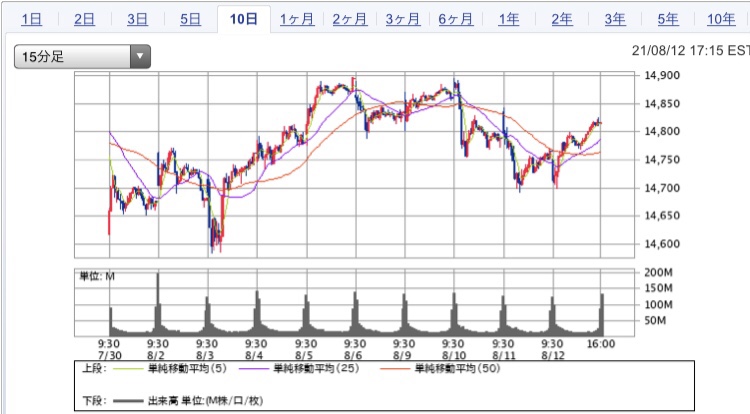
Task: Click the 16:00 closing time label
Action: pos(601,344)
